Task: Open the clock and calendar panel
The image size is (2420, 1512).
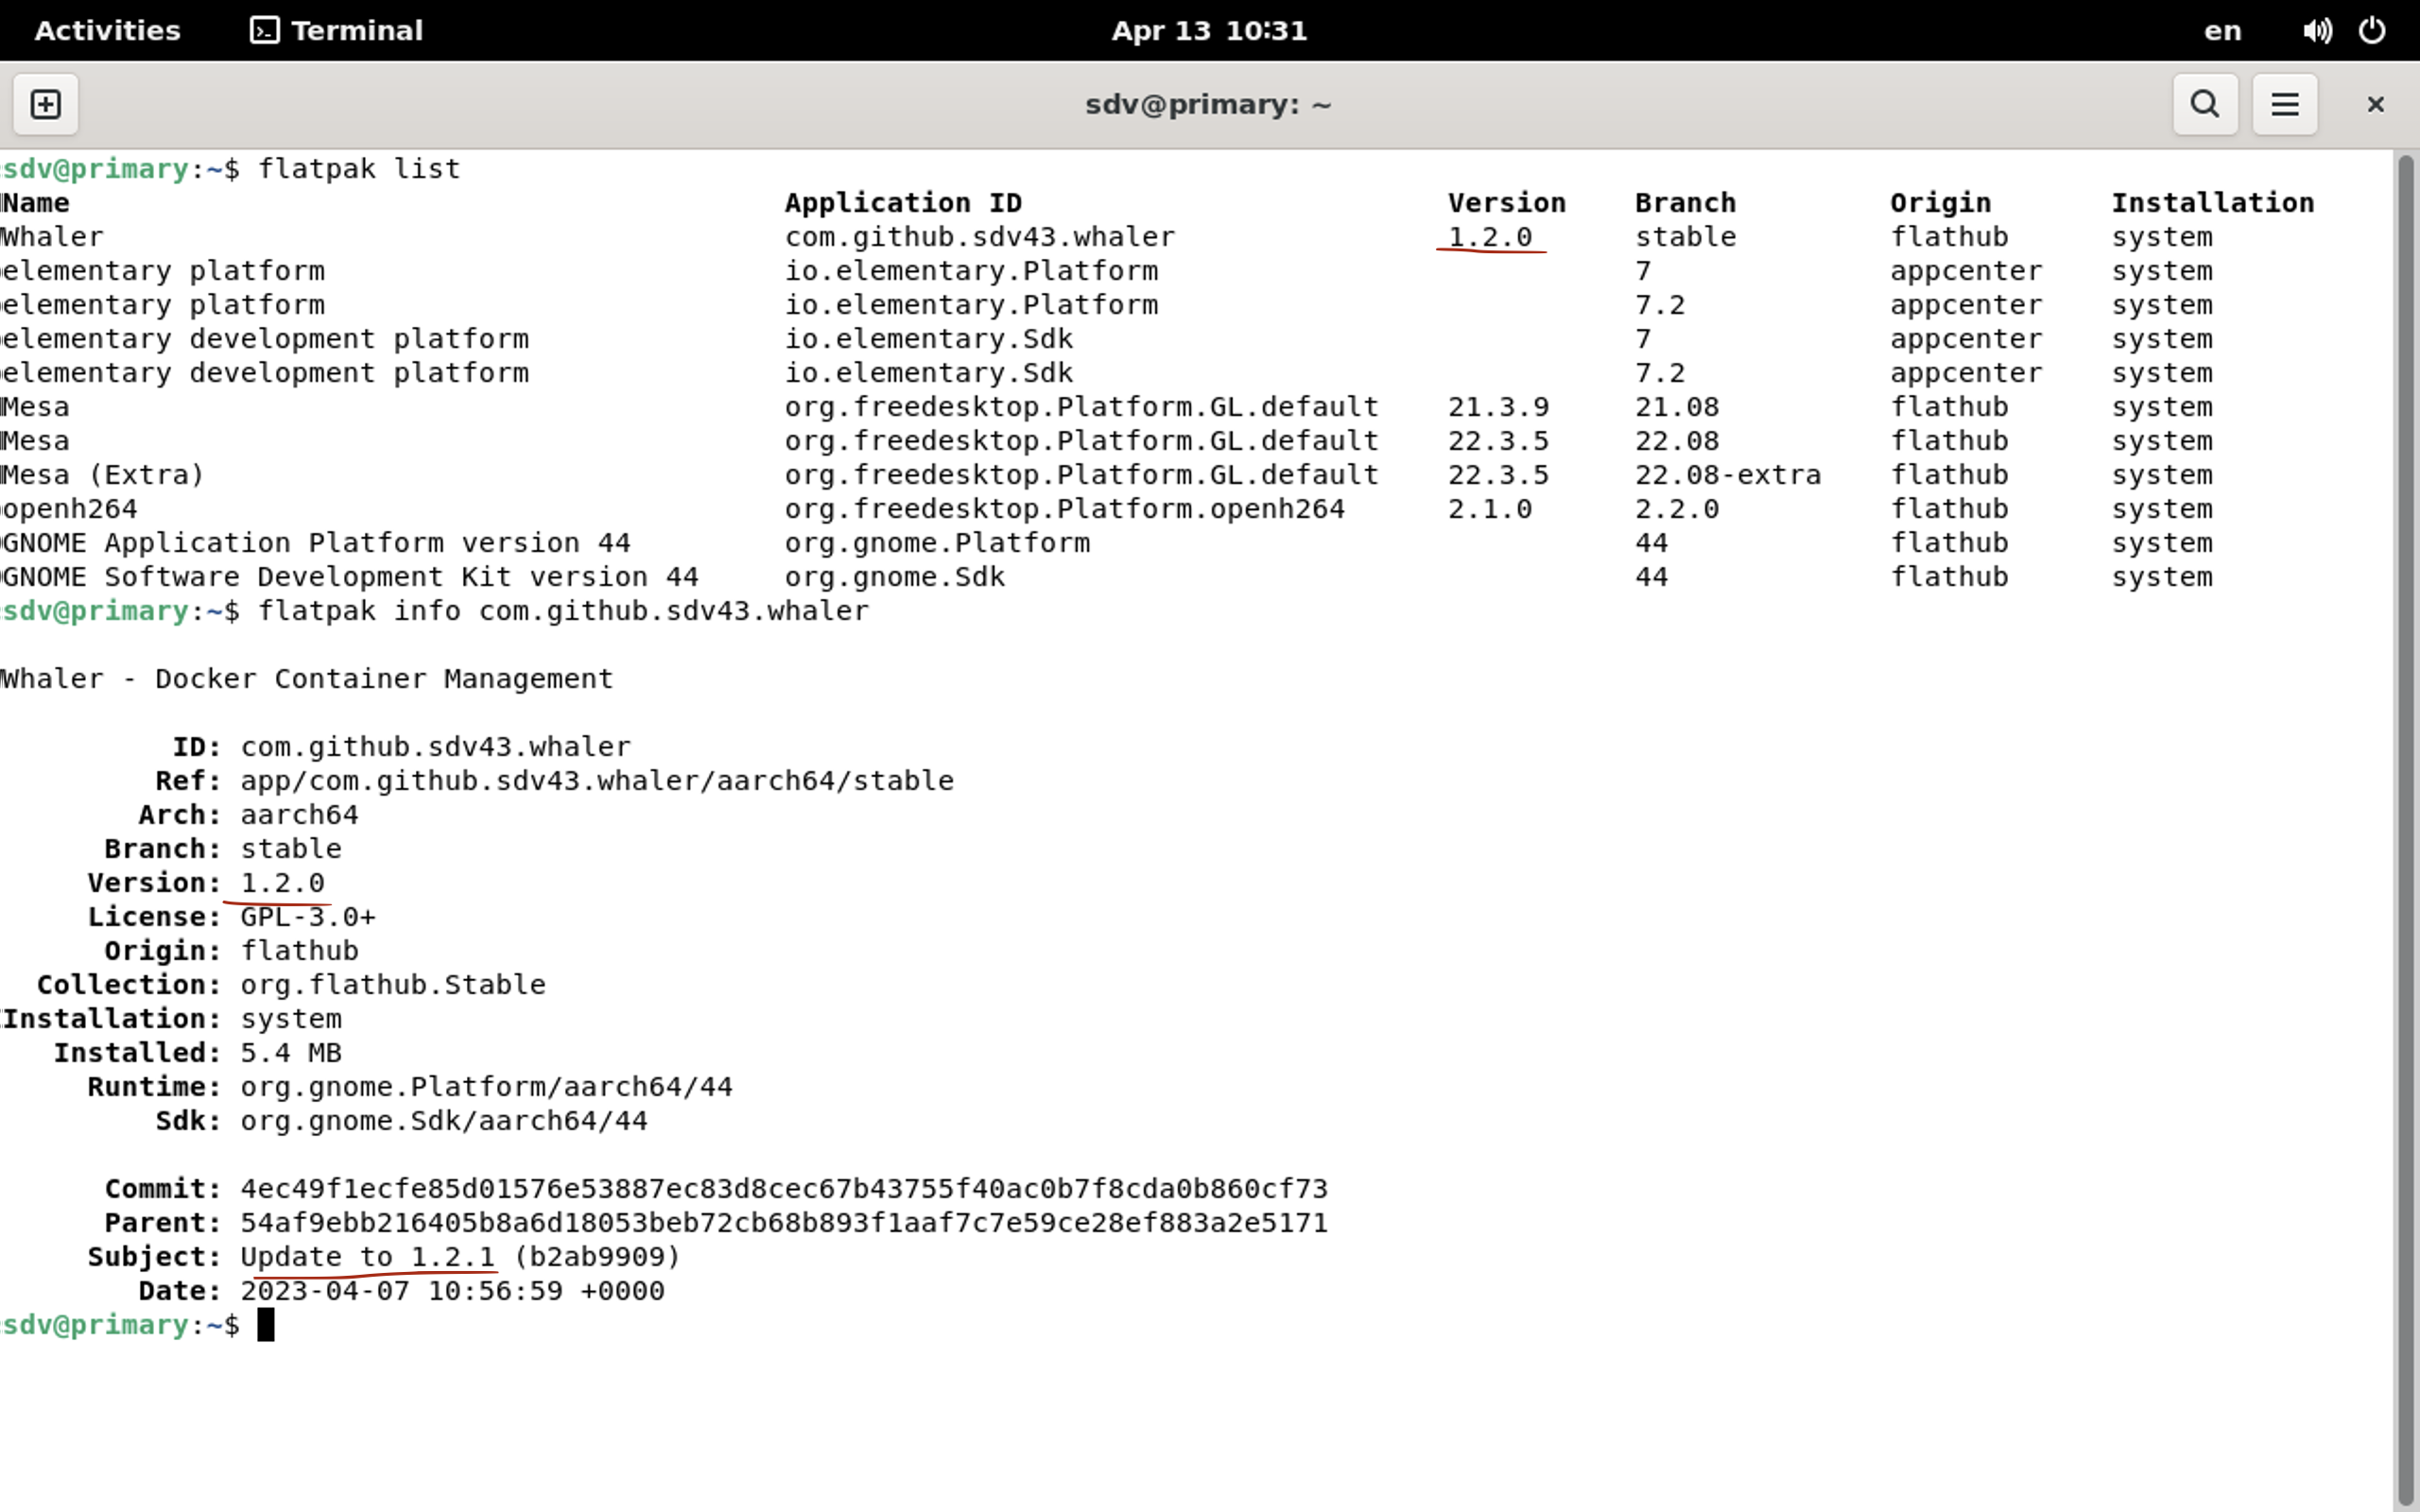Action: point(1208,30)
